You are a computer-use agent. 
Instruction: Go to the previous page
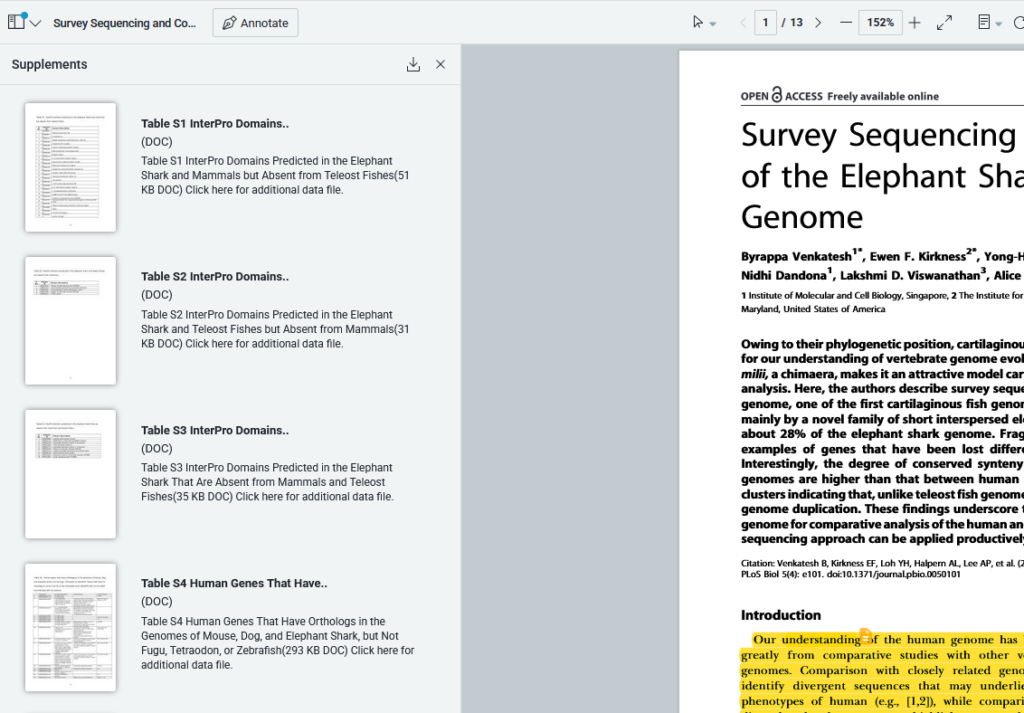[743, 23]
